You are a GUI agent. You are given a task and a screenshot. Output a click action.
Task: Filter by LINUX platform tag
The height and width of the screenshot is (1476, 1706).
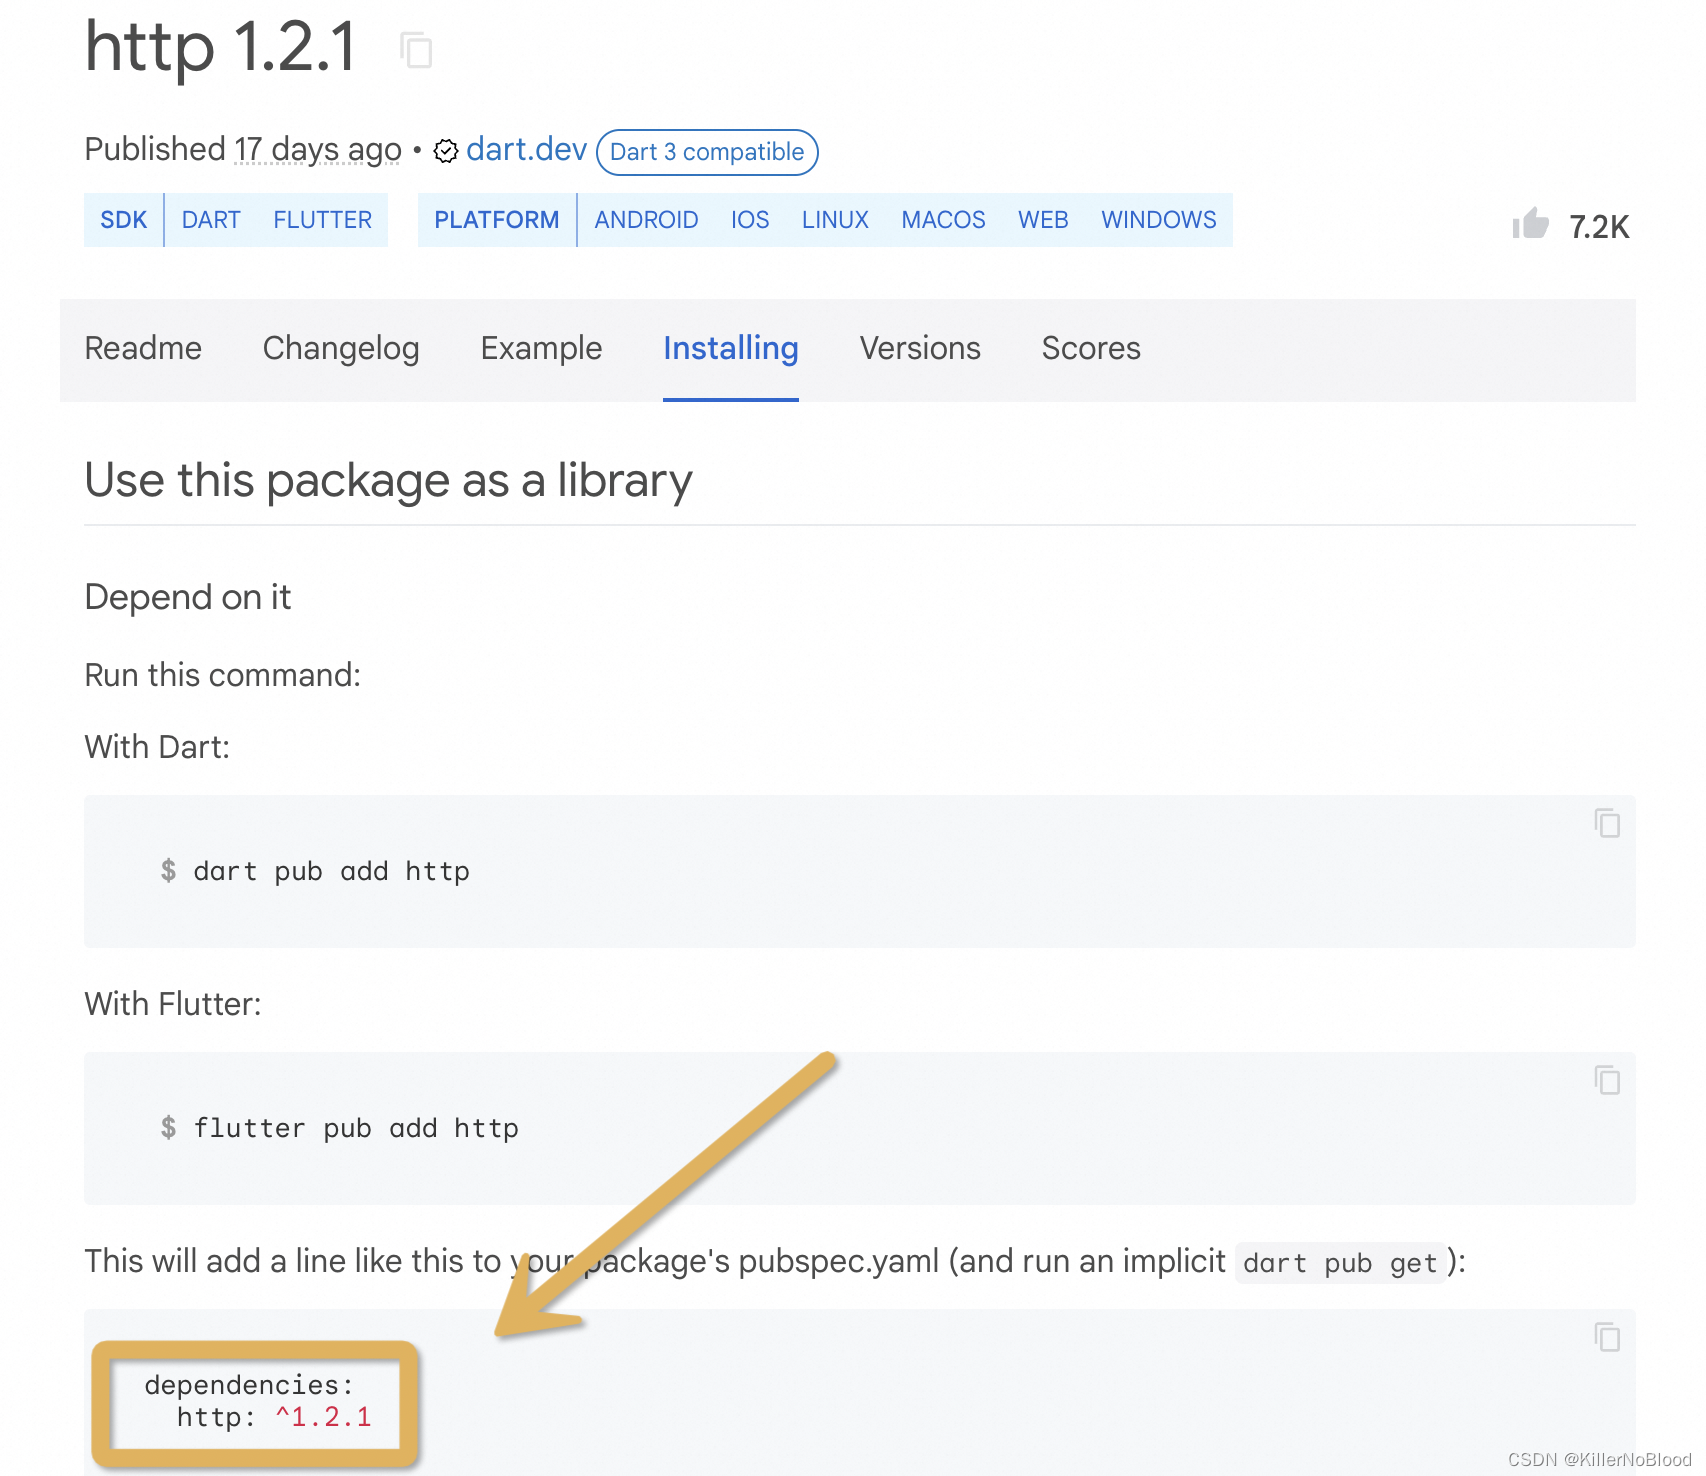coord(835,220)
